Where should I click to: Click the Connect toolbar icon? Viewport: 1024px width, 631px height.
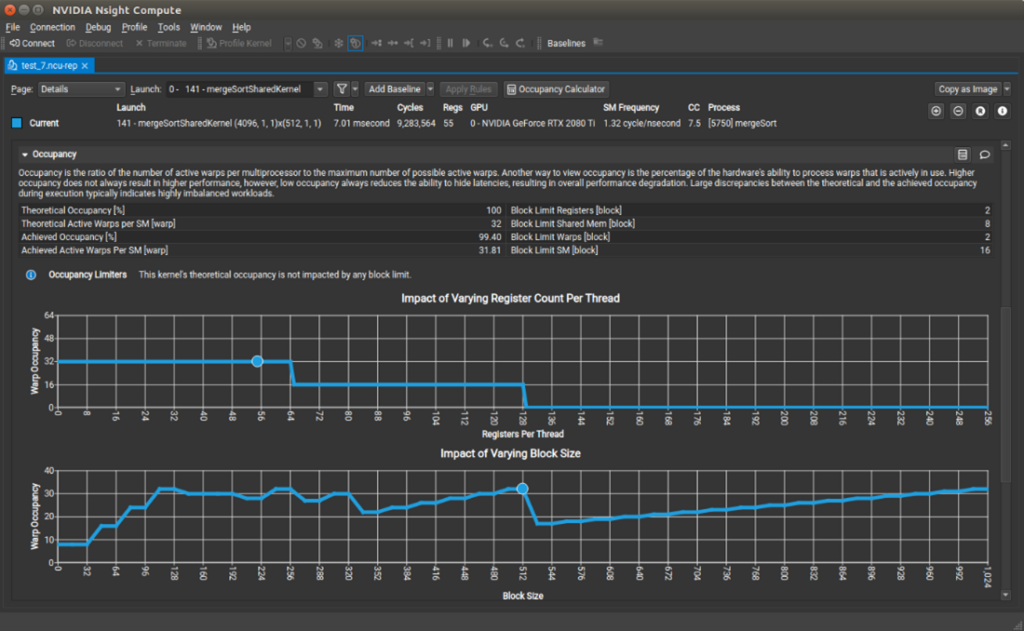tap(32, 43)
